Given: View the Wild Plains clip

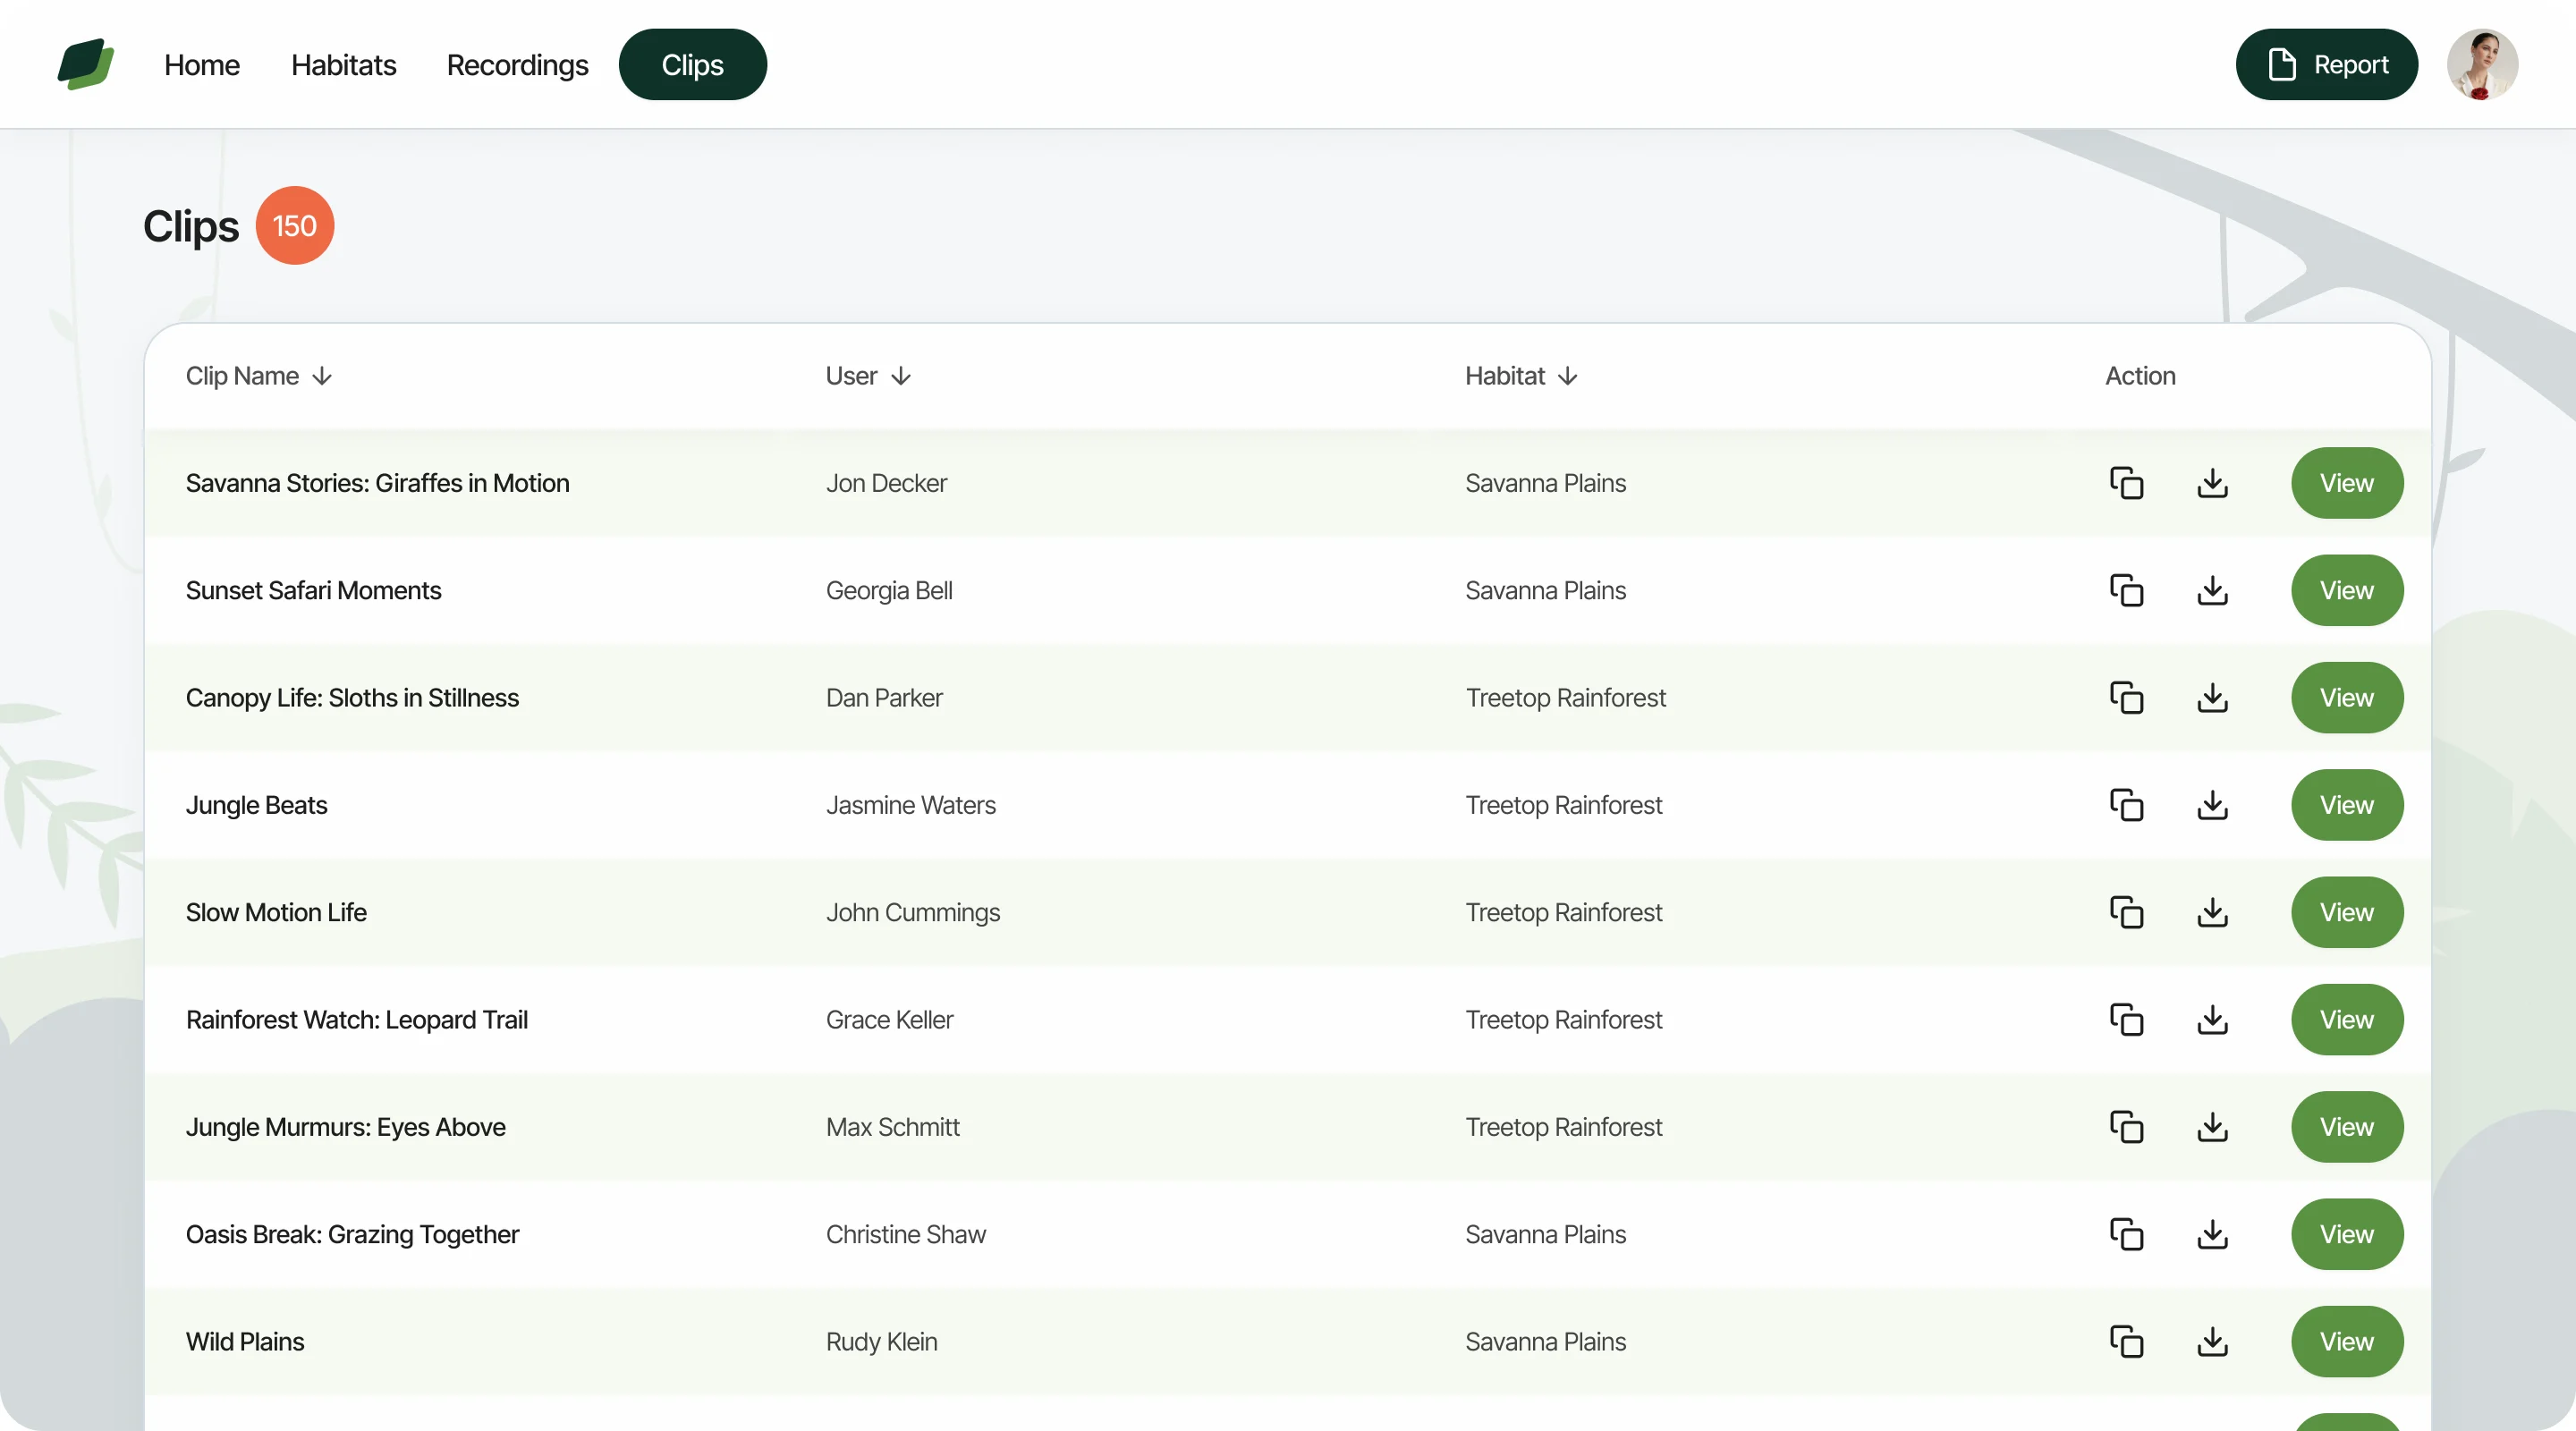Looking at the screenshot, I should click(2346, 1341).
